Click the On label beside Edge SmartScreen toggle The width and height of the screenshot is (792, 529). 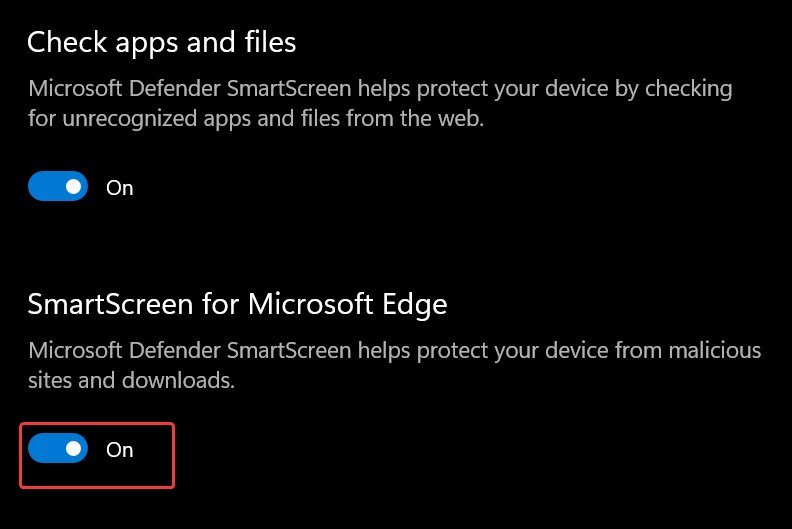coord(120,451)
